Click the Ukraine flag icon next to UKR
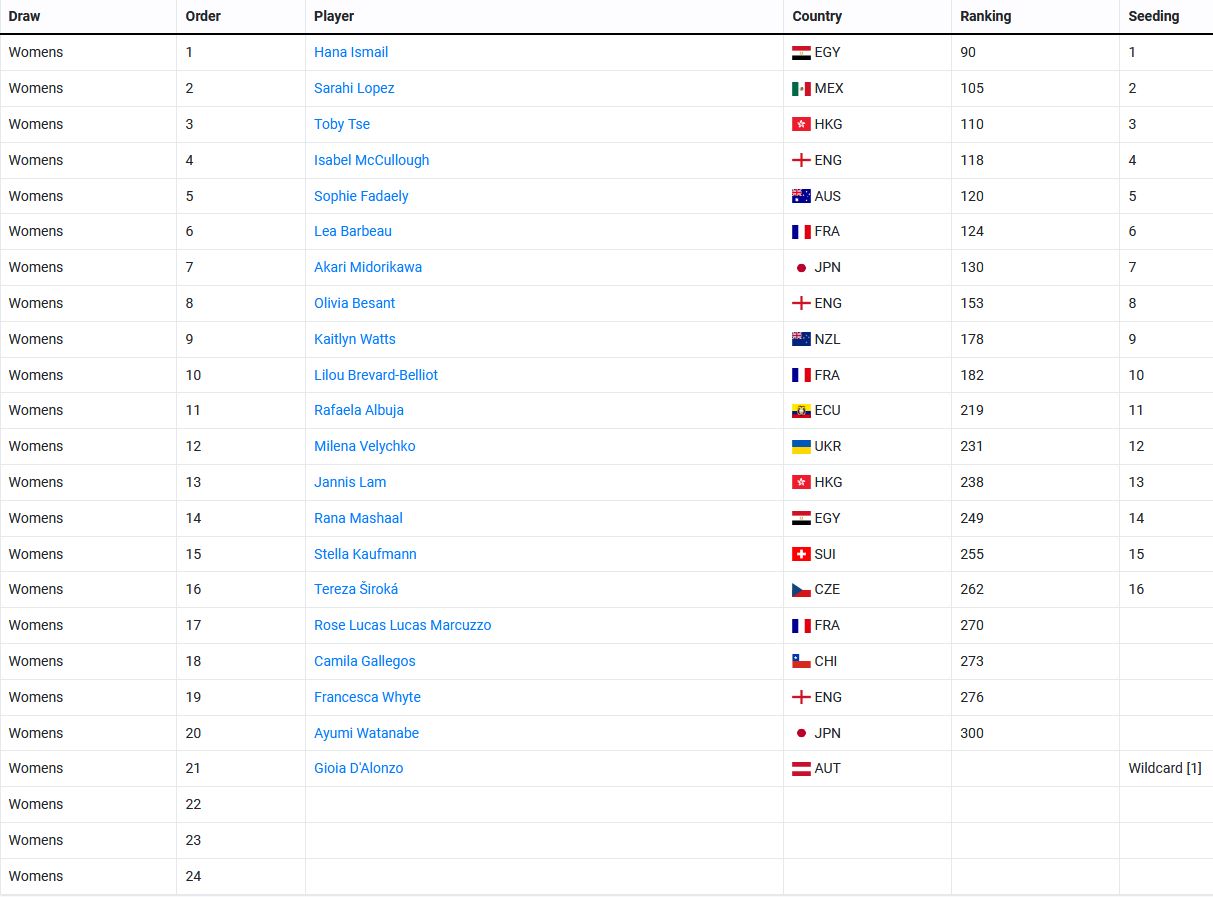Screen dimensions: 1213x897 (x=801, y=447)
